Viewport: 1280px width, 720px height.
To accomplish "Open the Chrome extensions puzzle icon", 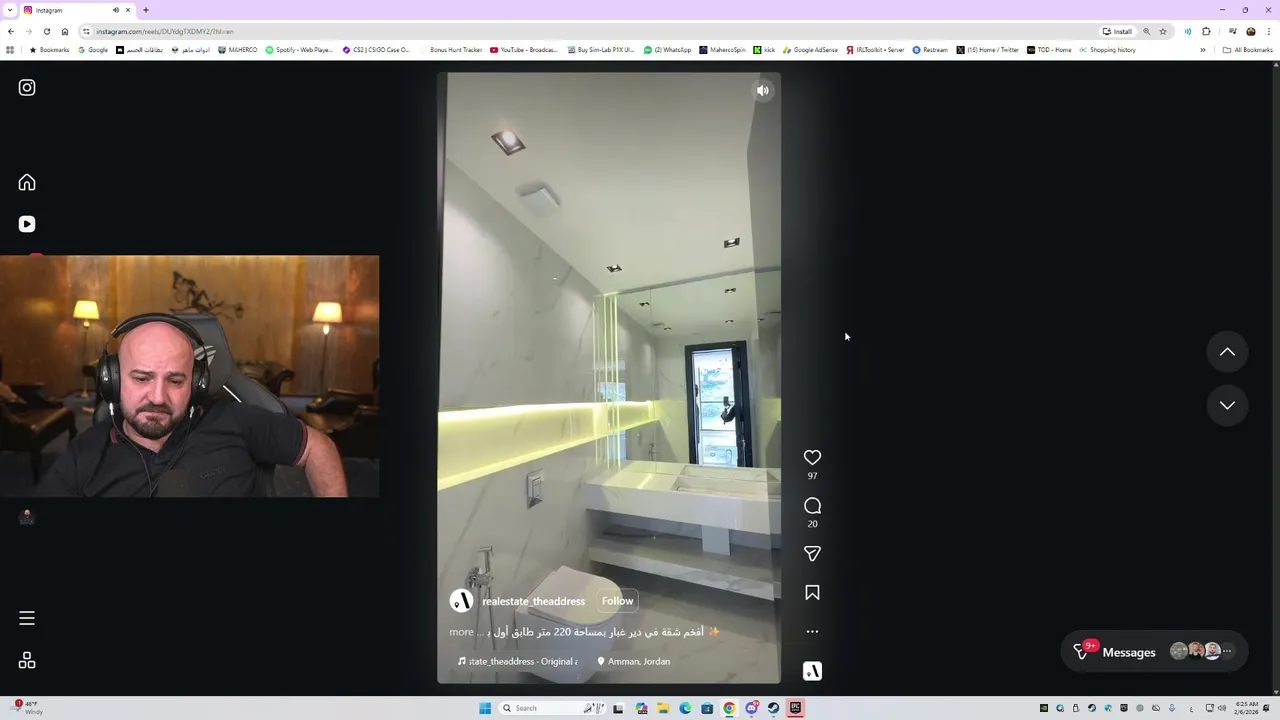I will tap(1206, 31).
